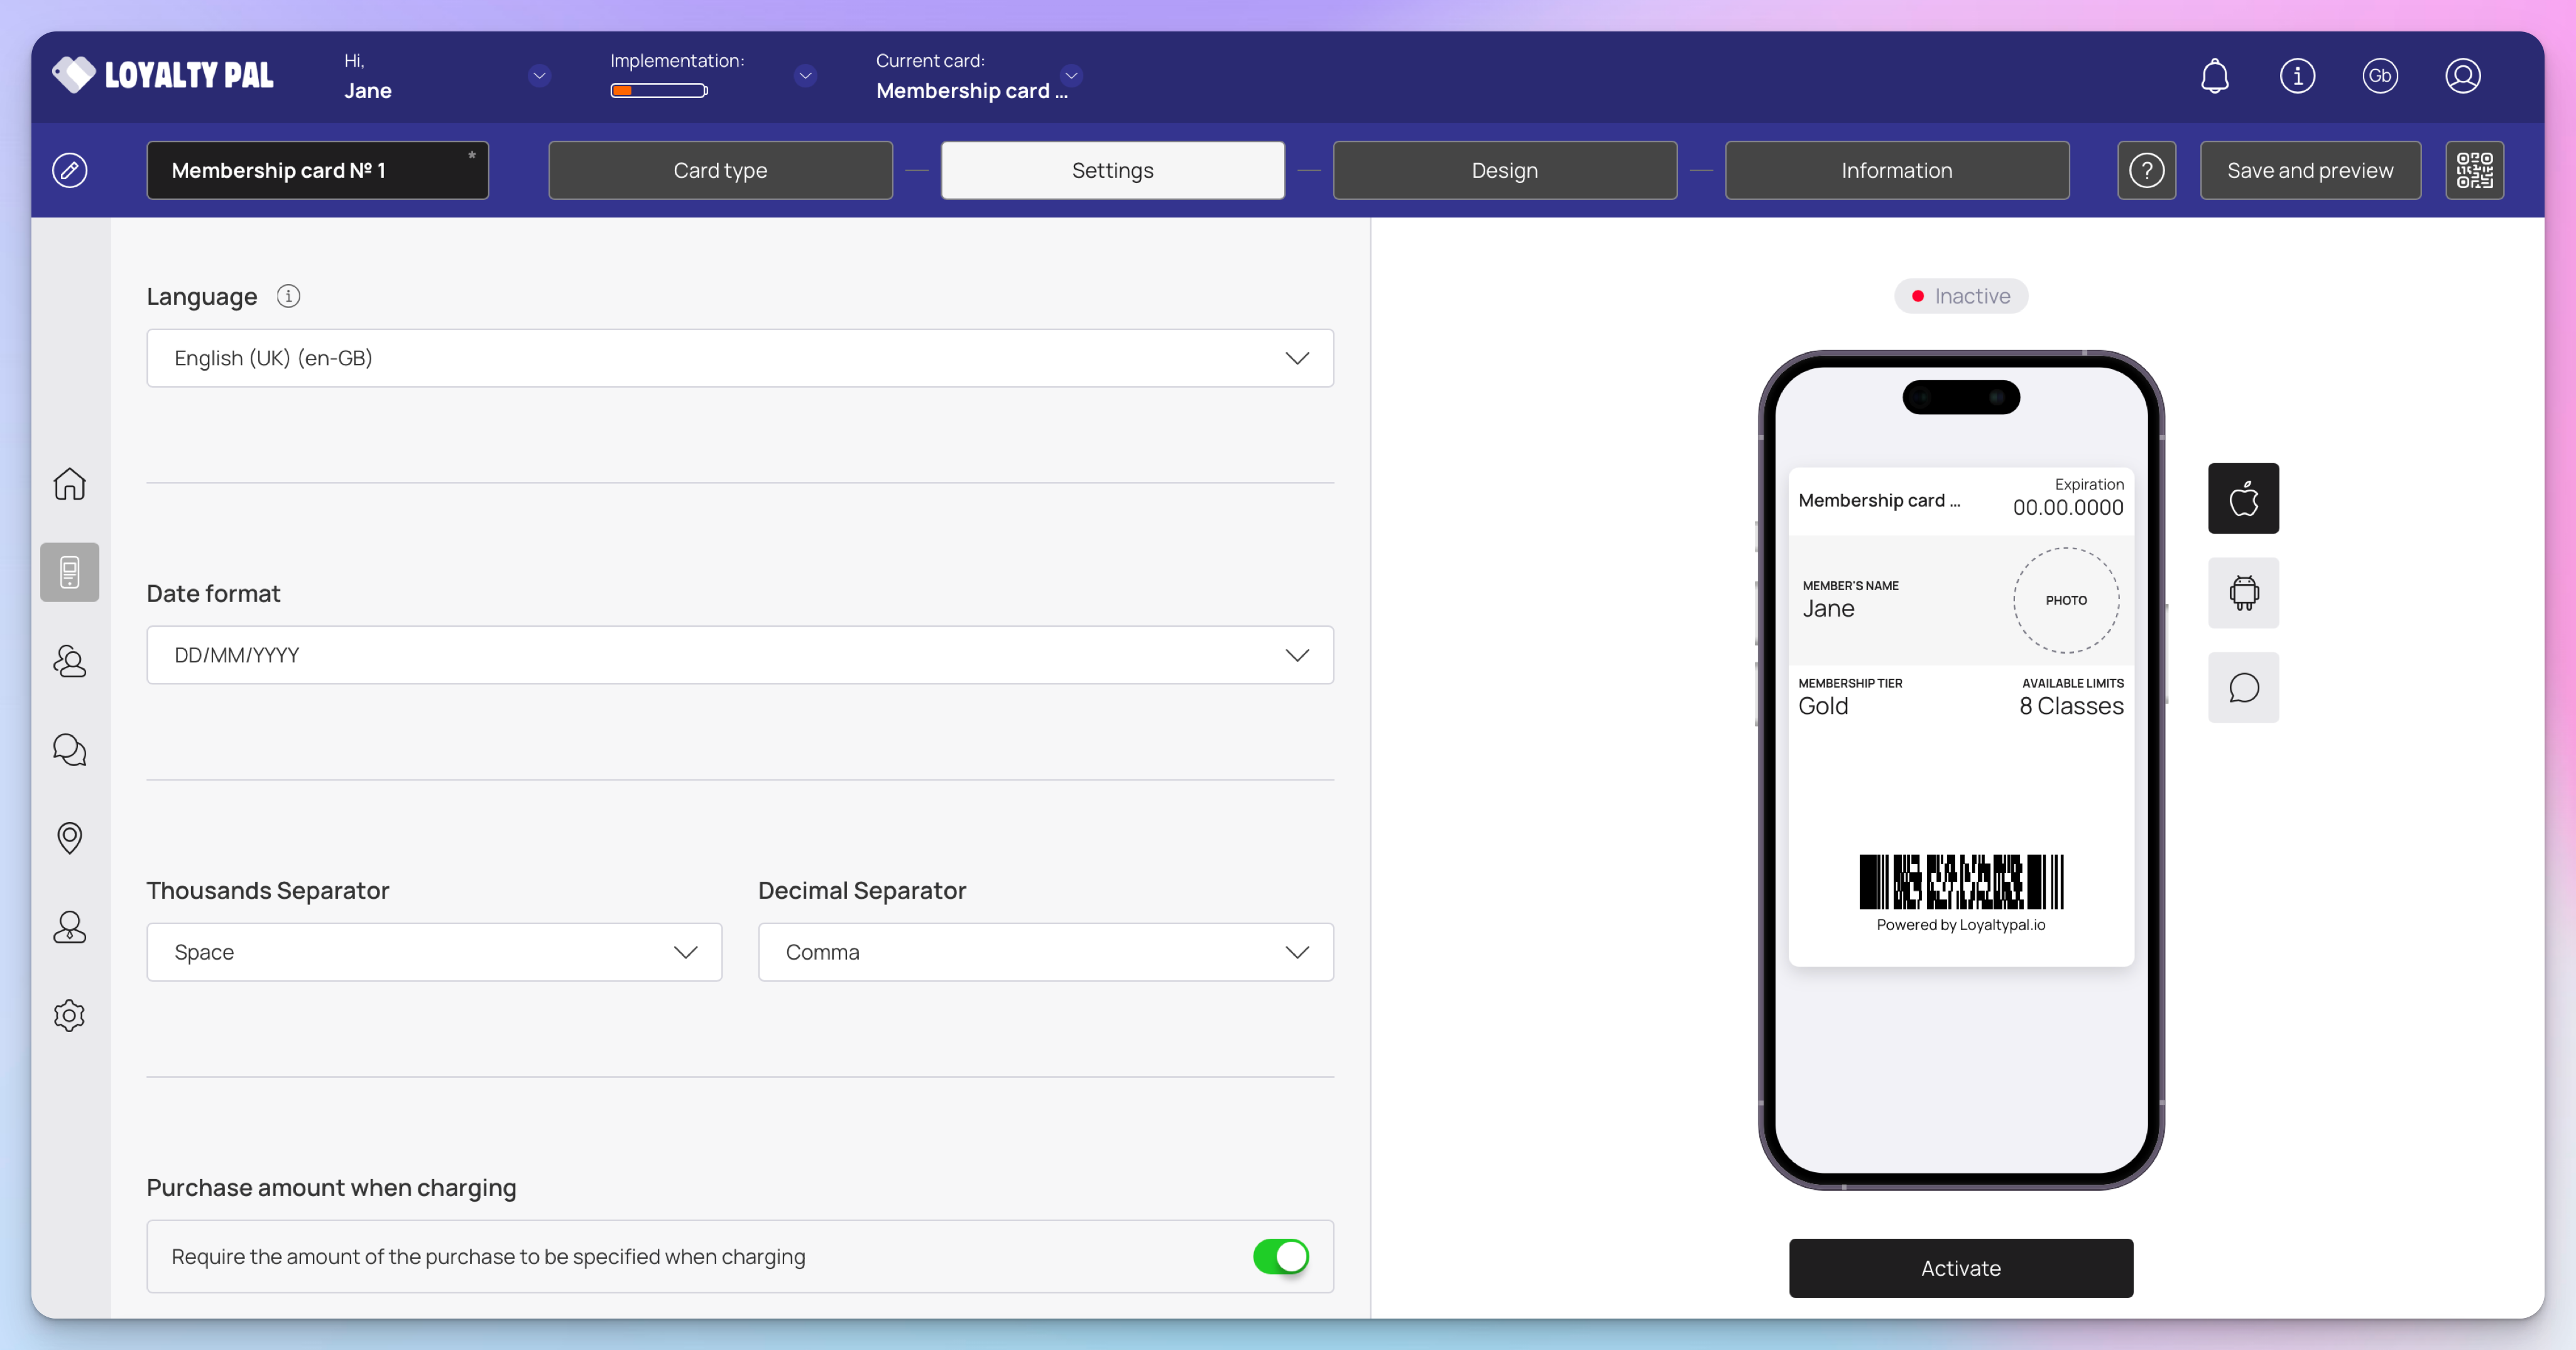Click Save and preview button

[2310, 170]
